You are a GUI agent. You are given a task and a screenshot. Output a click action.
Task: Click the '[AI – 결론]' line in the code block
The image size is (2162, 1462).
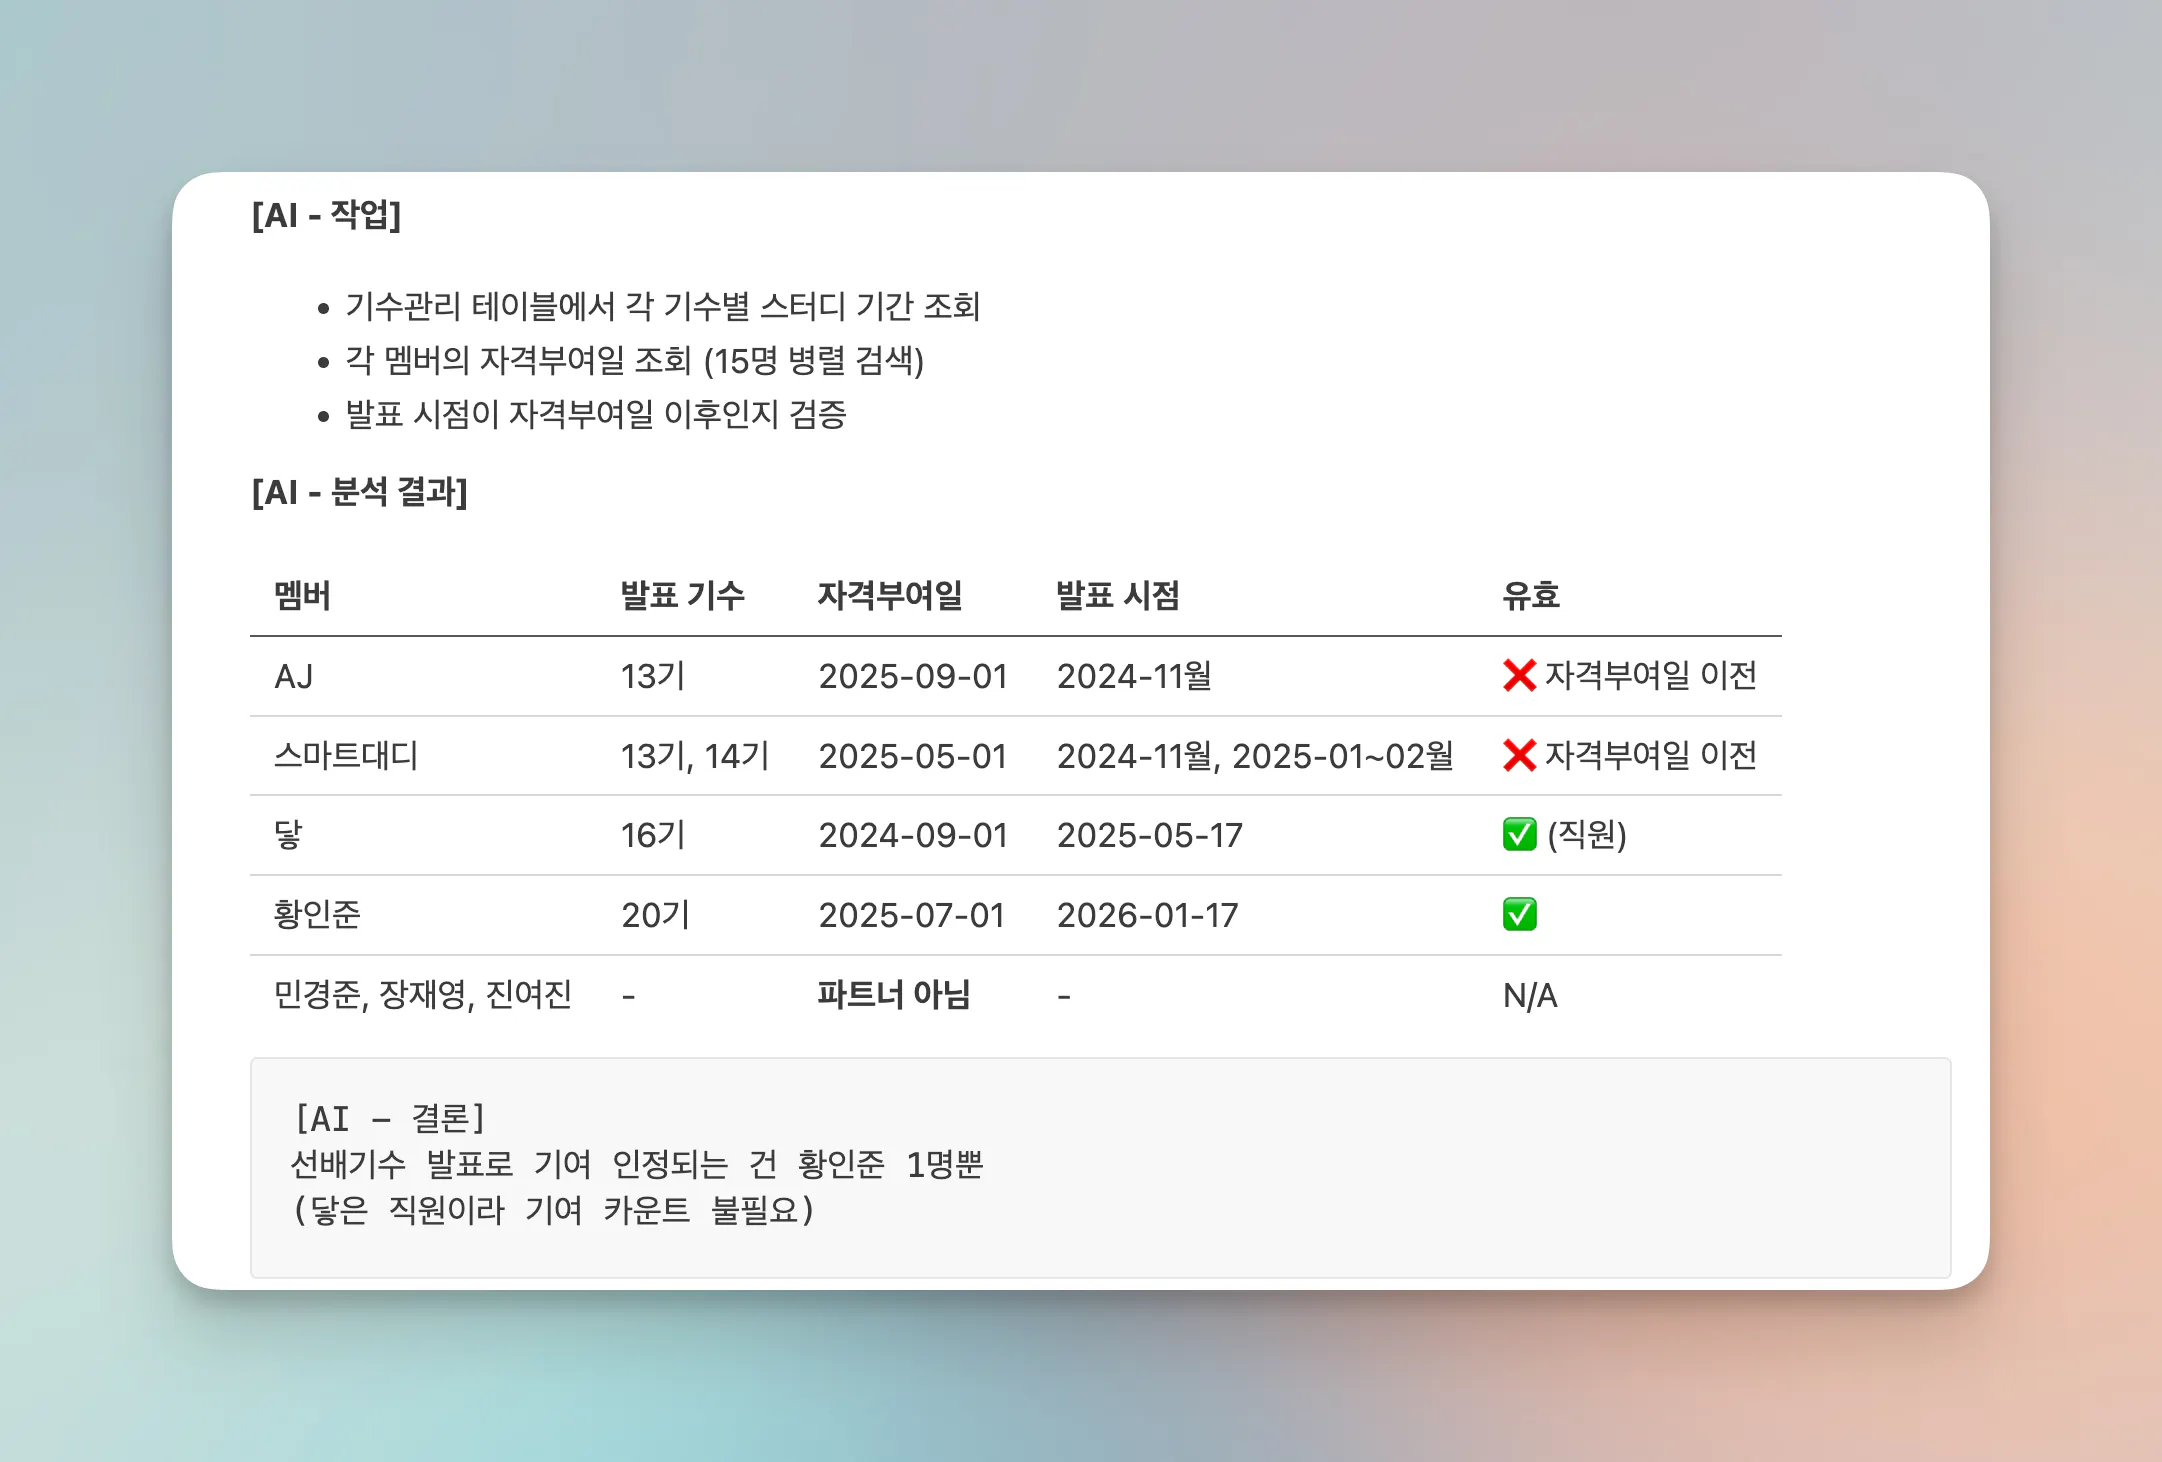click(391, 1118)
